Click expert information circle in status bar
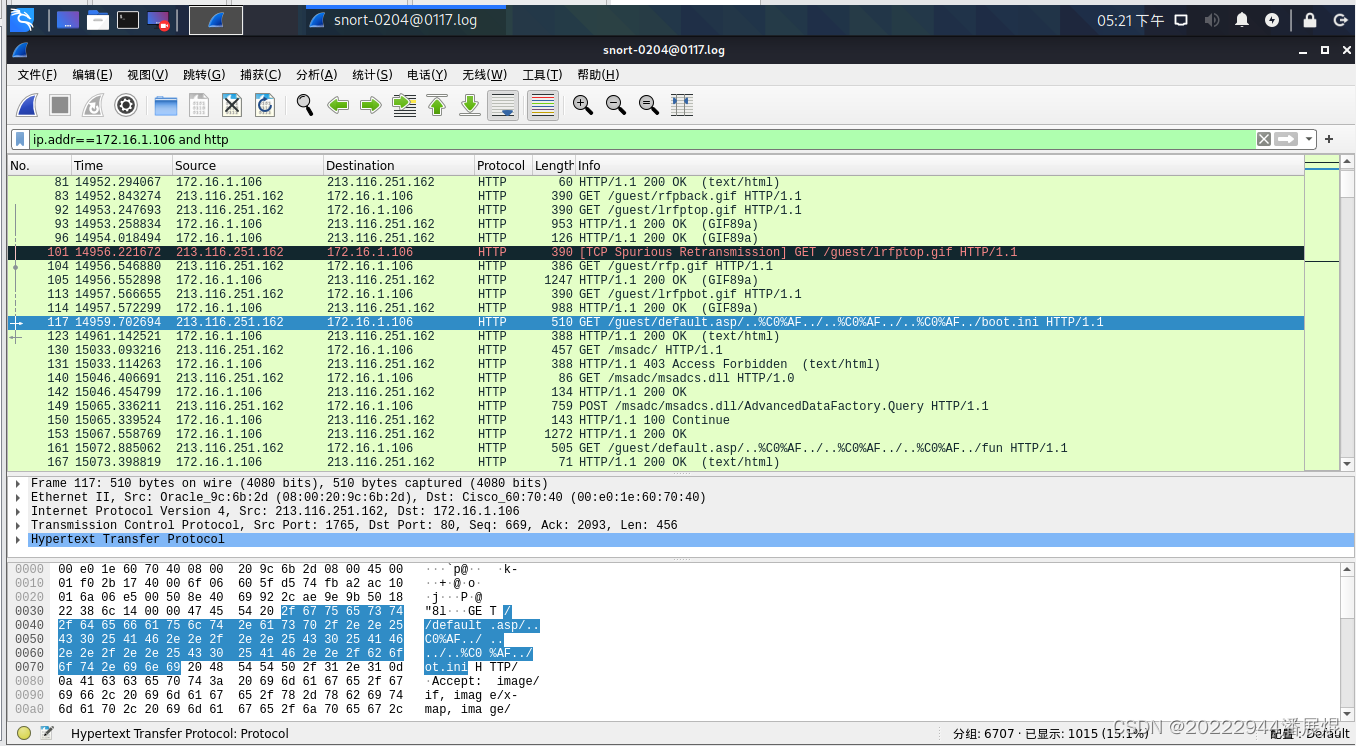The image size is (1356, 746). tap(24, 733)
